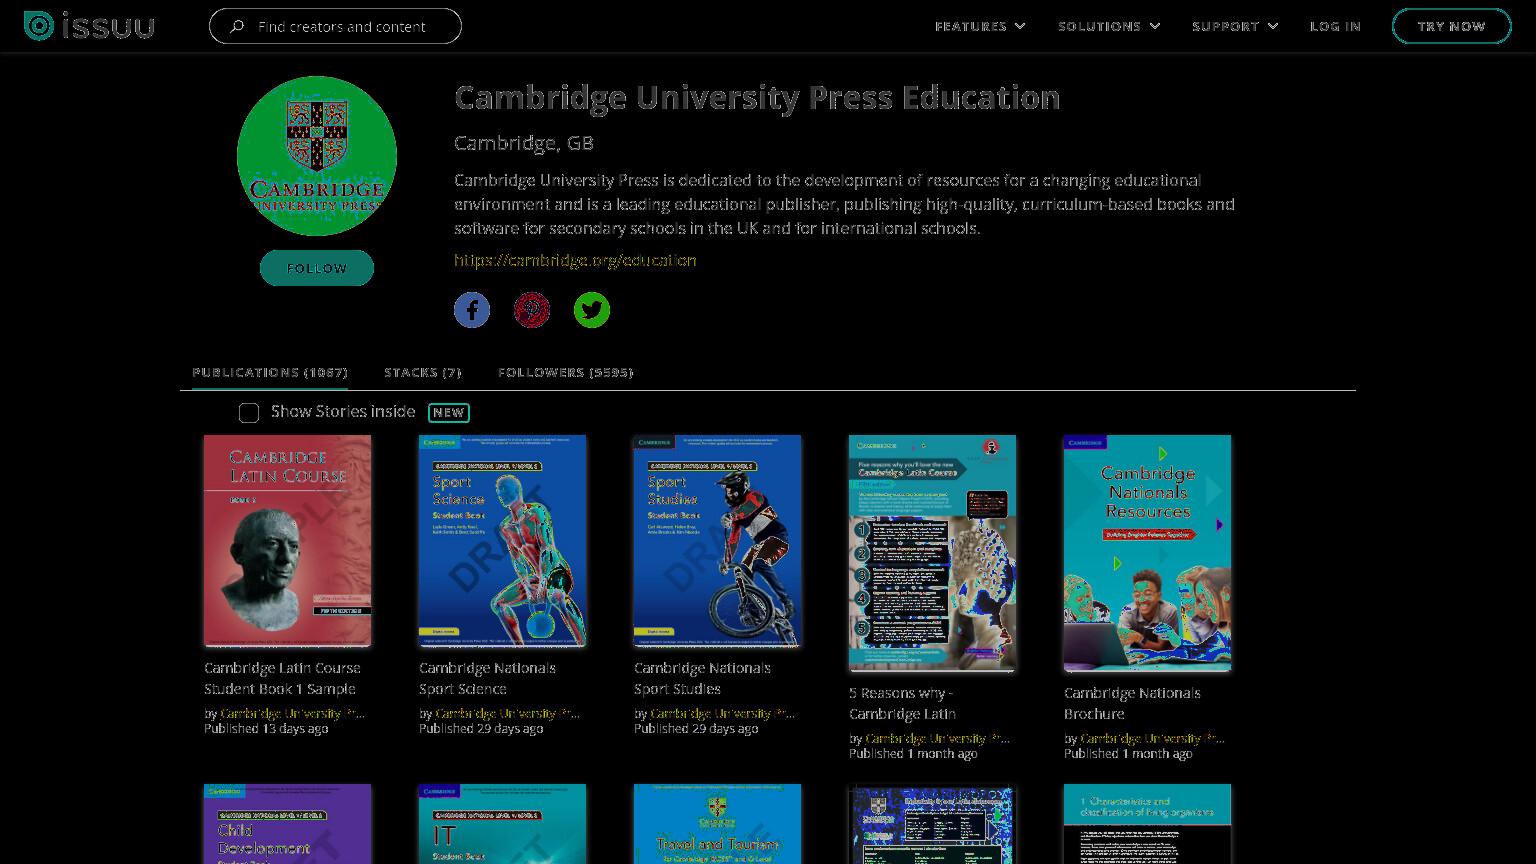Viewport: 1536px width, 864px height.
Task: Open the 5 Reasons why cover thumbnail
Action: pyautogui.click(x=933, y=553)
